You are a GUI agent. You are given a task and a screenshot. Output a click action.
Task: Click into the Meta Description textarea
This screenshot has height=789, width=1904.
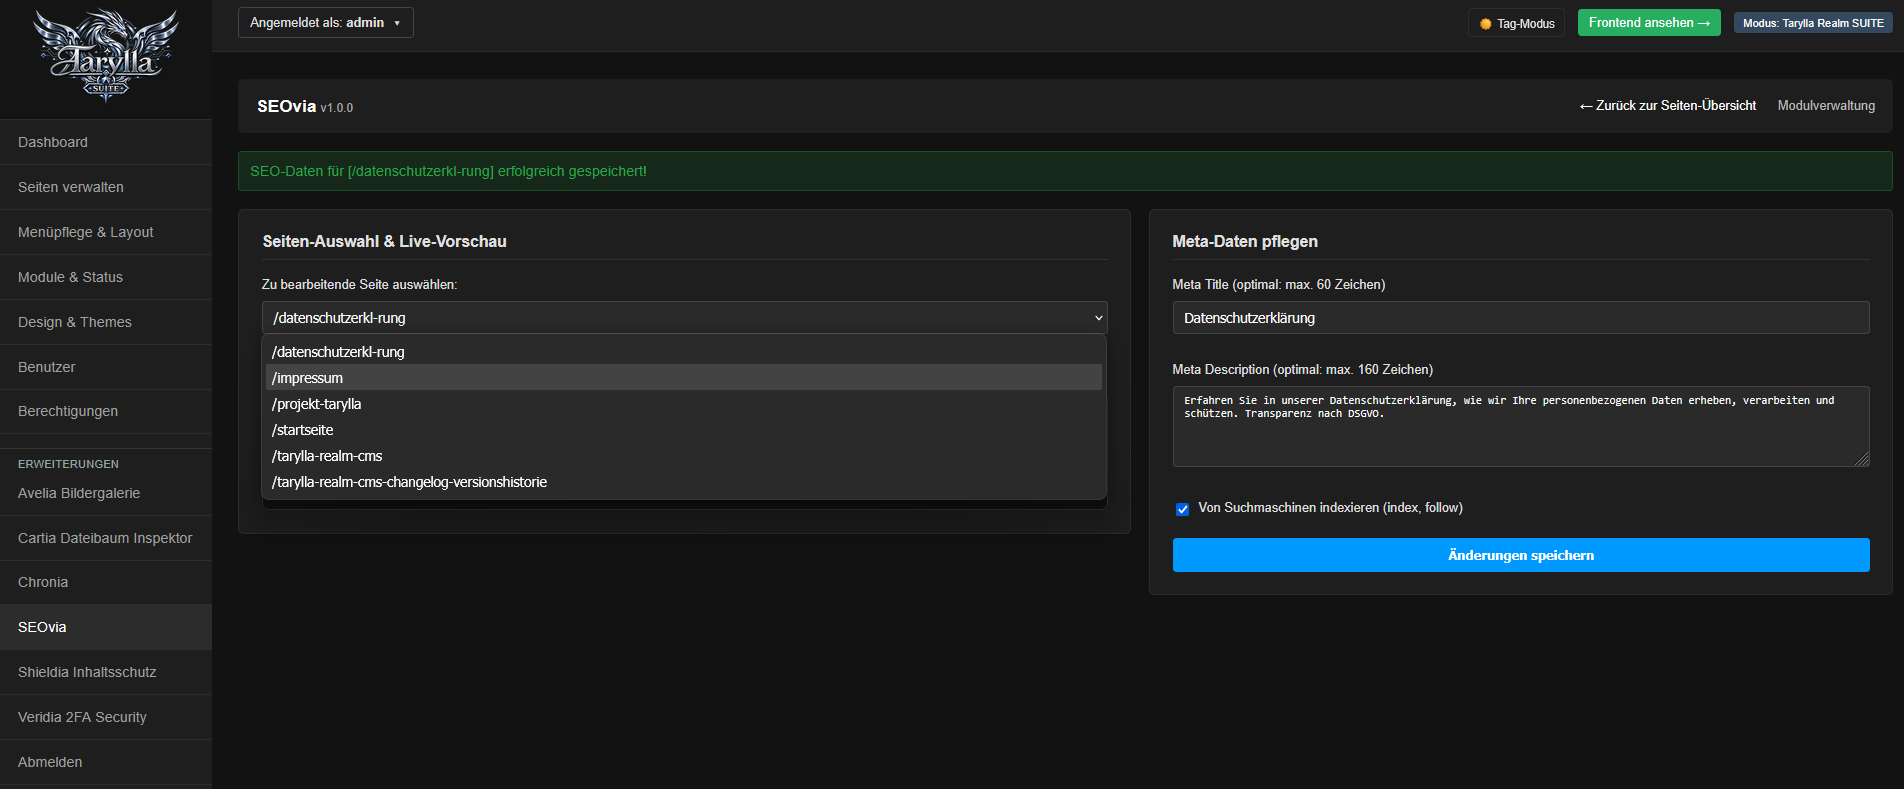point(1521,426)
